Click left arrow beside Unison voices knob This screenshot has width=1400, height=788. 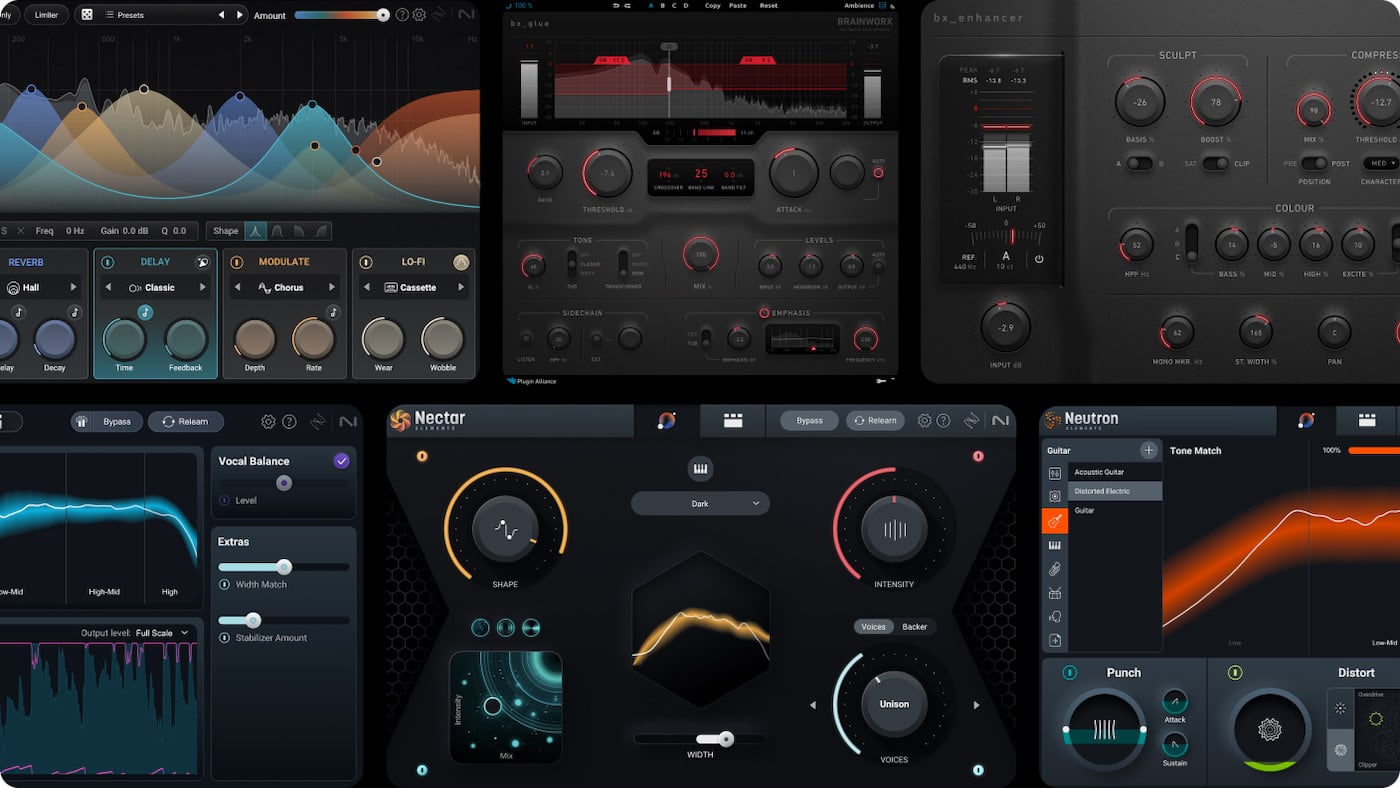pyautogui.click(x=812, y=705)
